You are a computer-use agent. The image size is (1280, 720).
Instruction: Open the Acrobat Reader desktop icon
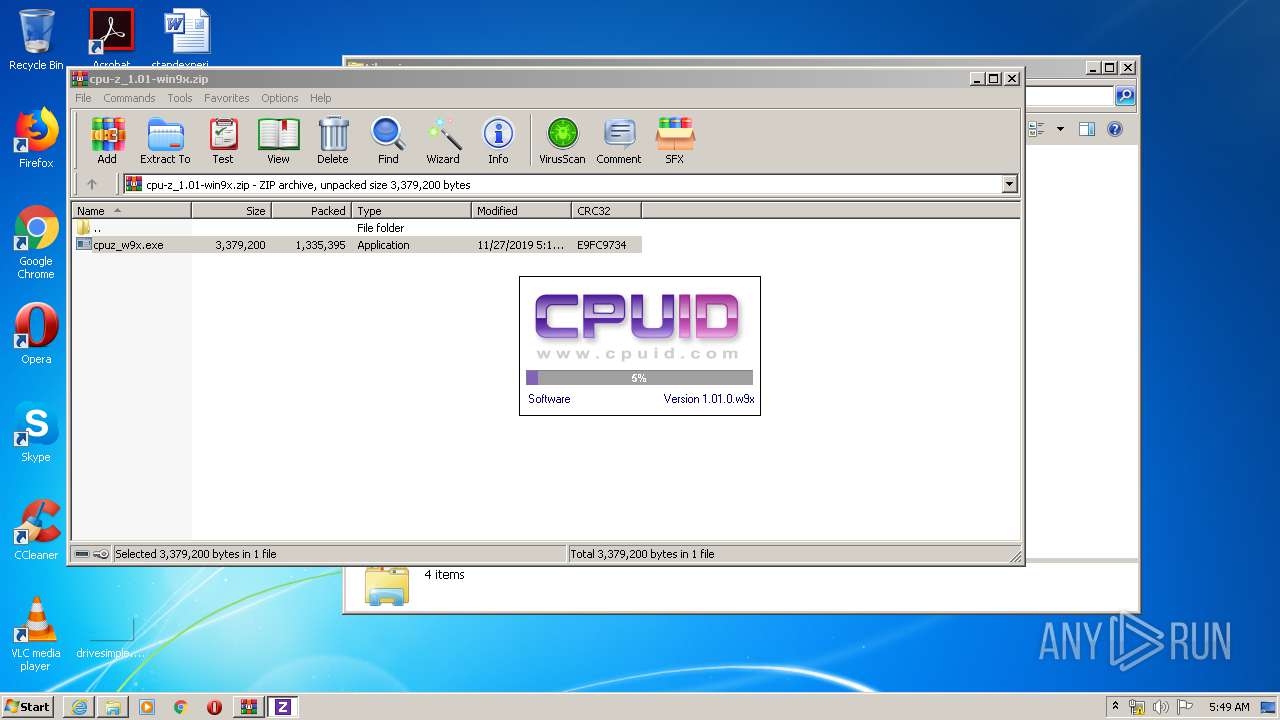[x=111, y=40]
